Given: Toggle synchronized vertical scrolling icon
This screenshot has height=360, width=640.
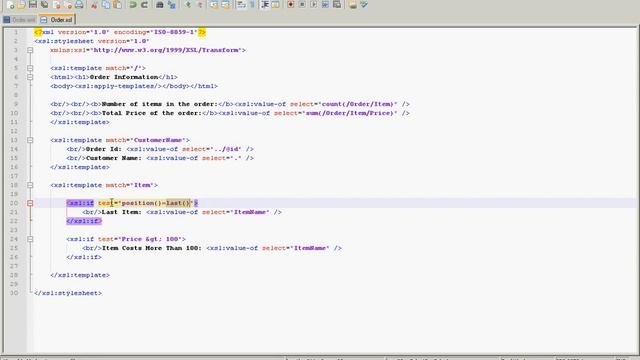Looking at the screenshot, I should point(214,5).
